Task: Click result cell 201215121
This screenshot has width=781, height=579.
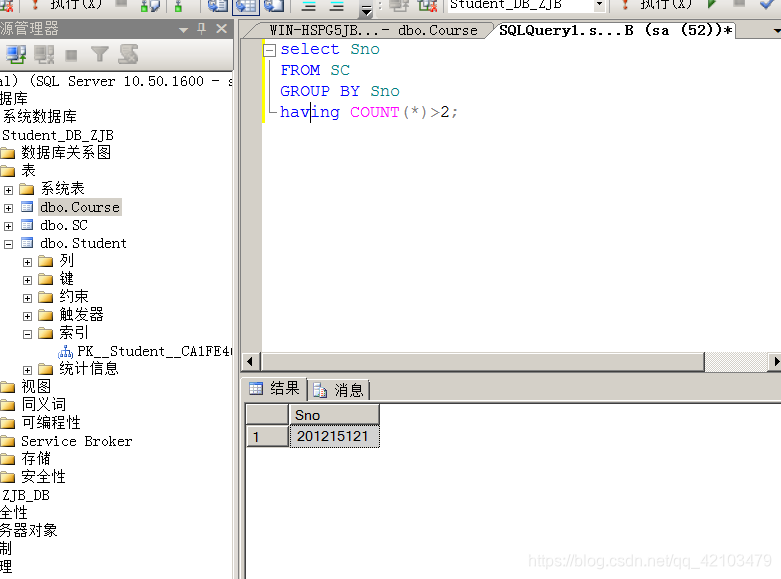Action: pyautogui.click(x=334, y=436)
